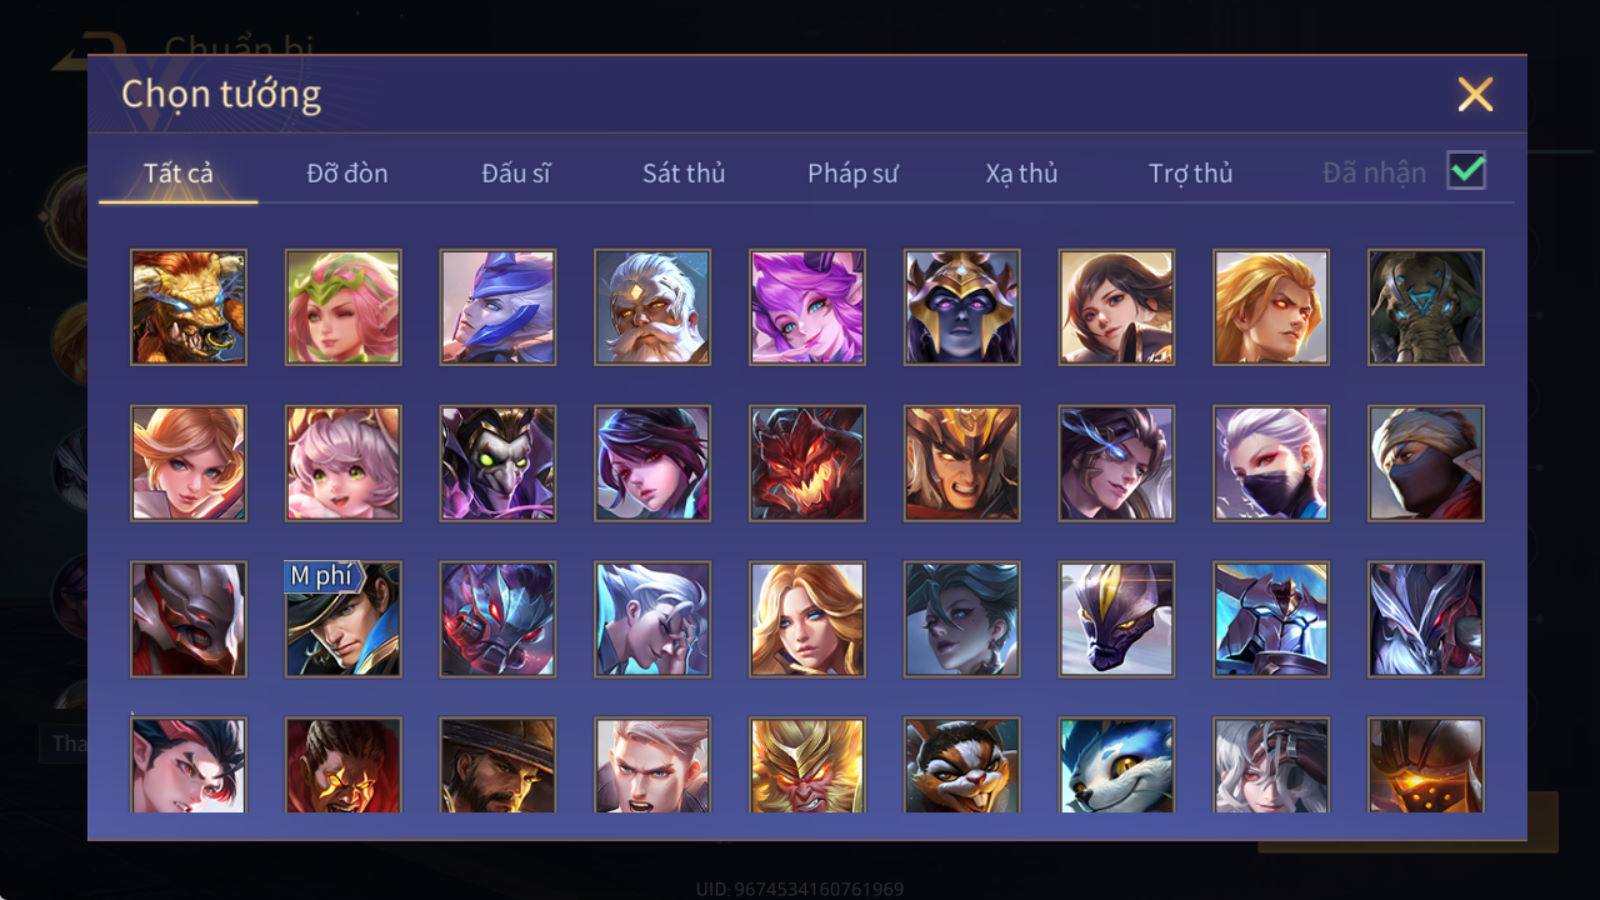The width and height of the screenshot is (1600, 900).
Task: Filter heroes by Pháp sư
Action: click(x=853, y=173)
